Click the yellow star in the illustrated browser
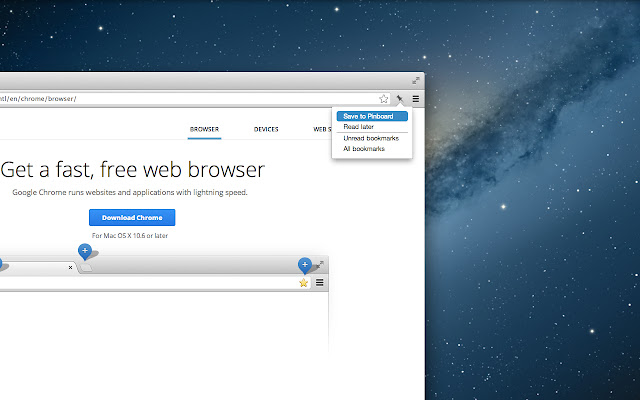 303,282
